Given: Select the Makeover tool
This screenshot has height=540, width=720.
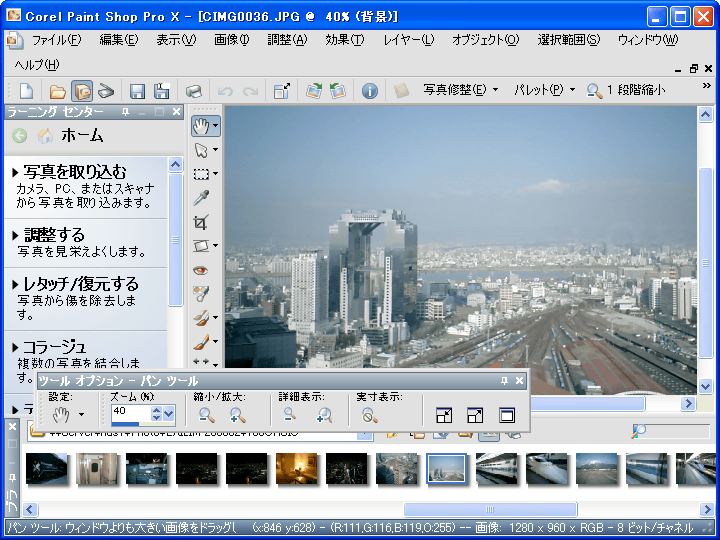Looking at the screenshot, I should pos(201,294).
